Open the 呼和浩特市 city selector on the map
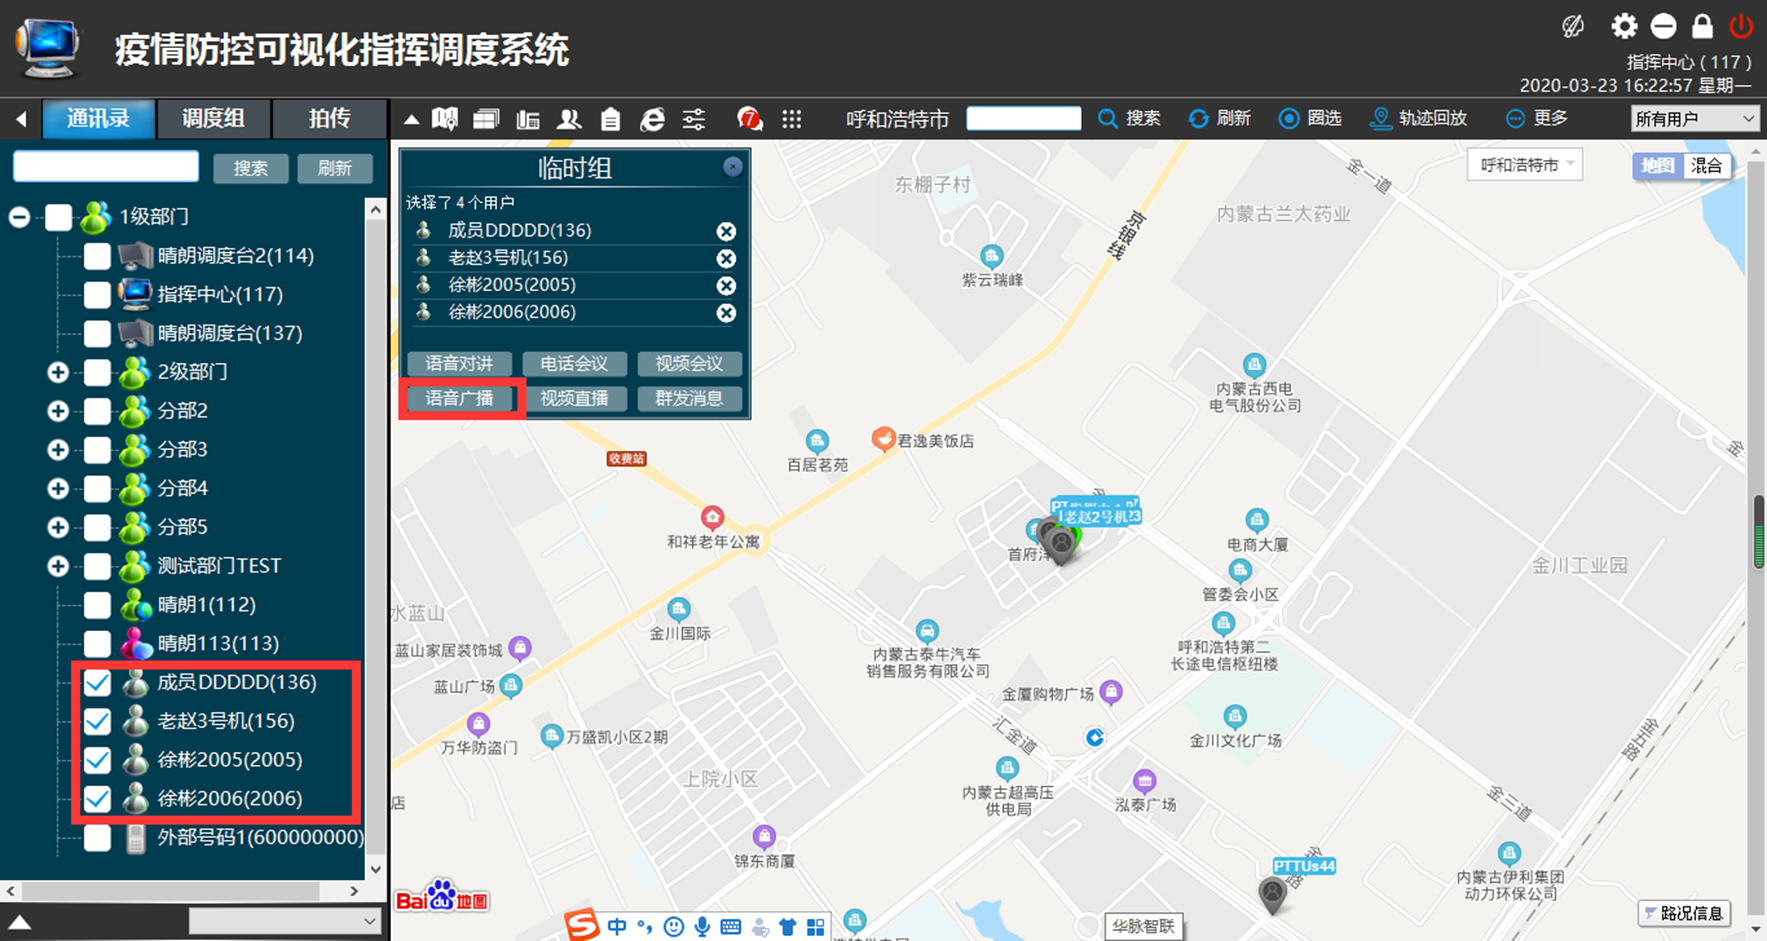The image size is (1767, 941). click(x=1525, y=165)
